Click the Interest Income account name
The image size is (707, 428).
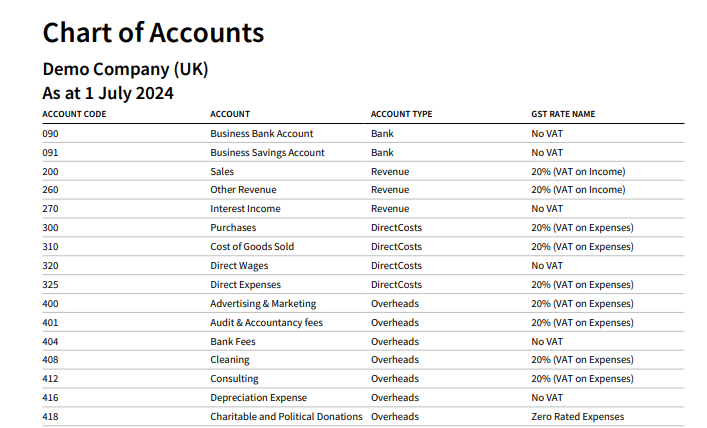pos(245,209)
